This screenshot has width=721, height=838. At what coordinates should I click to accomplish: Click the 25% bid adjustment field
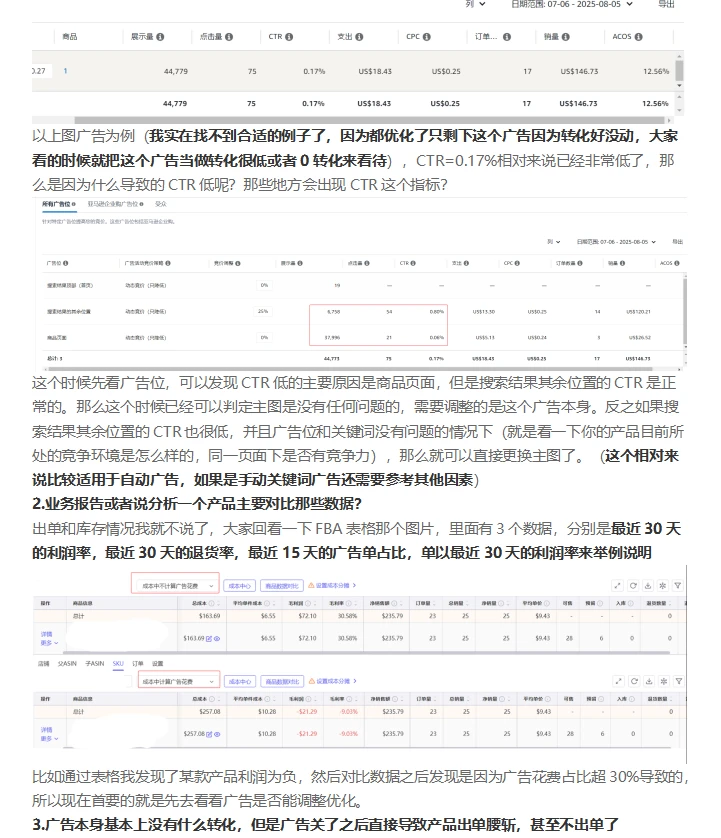point(263,311)
